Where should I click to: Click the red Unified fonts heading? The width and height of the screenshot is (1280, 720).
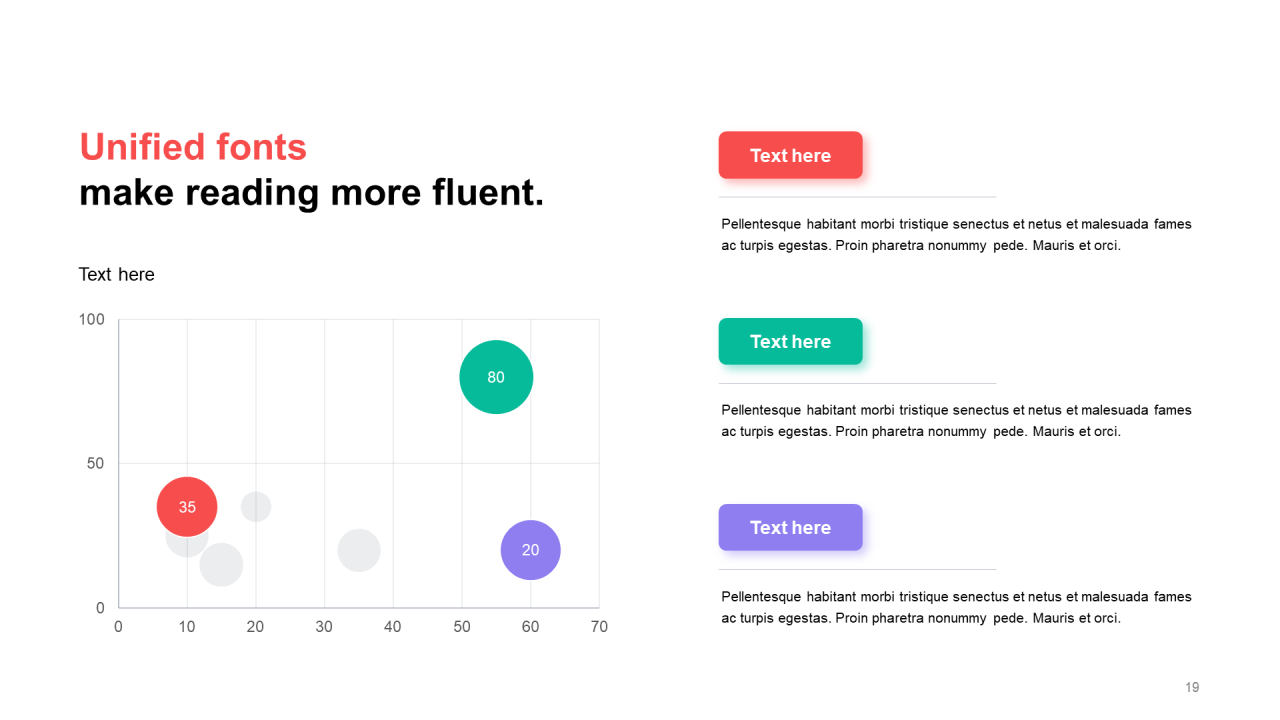(x=193, y=147)
